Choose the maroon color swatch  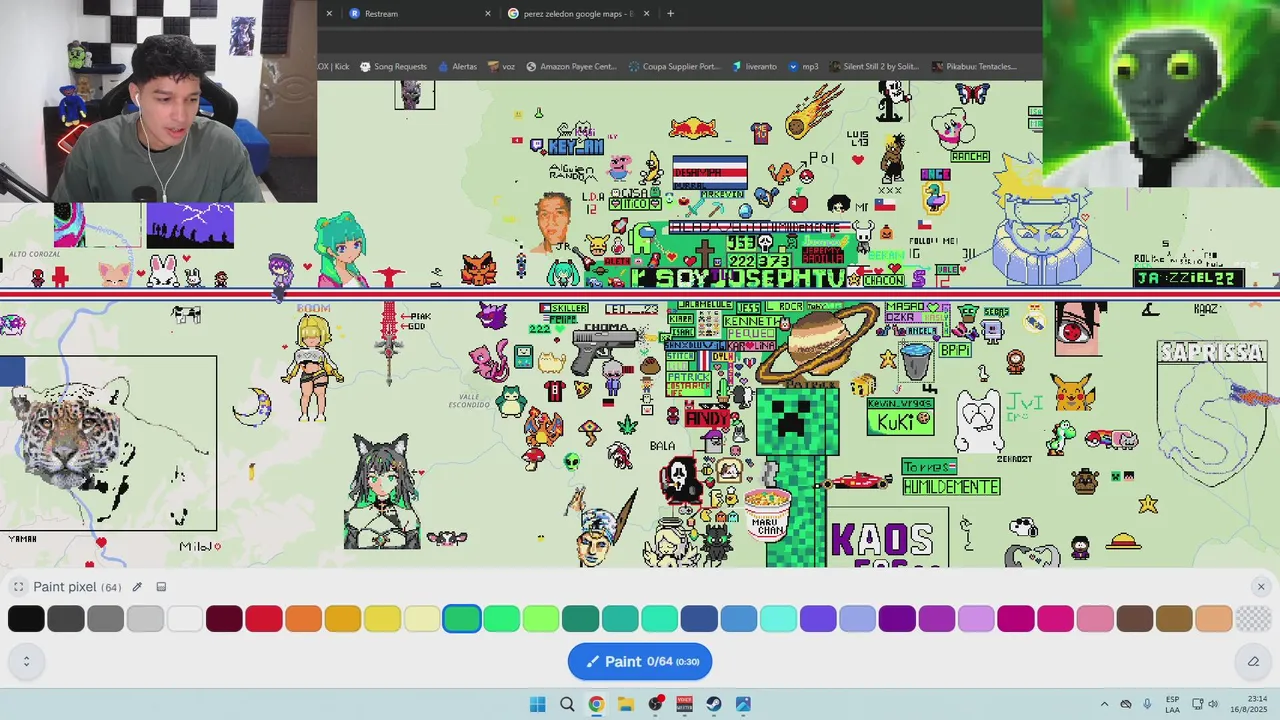tap(224, 619)
